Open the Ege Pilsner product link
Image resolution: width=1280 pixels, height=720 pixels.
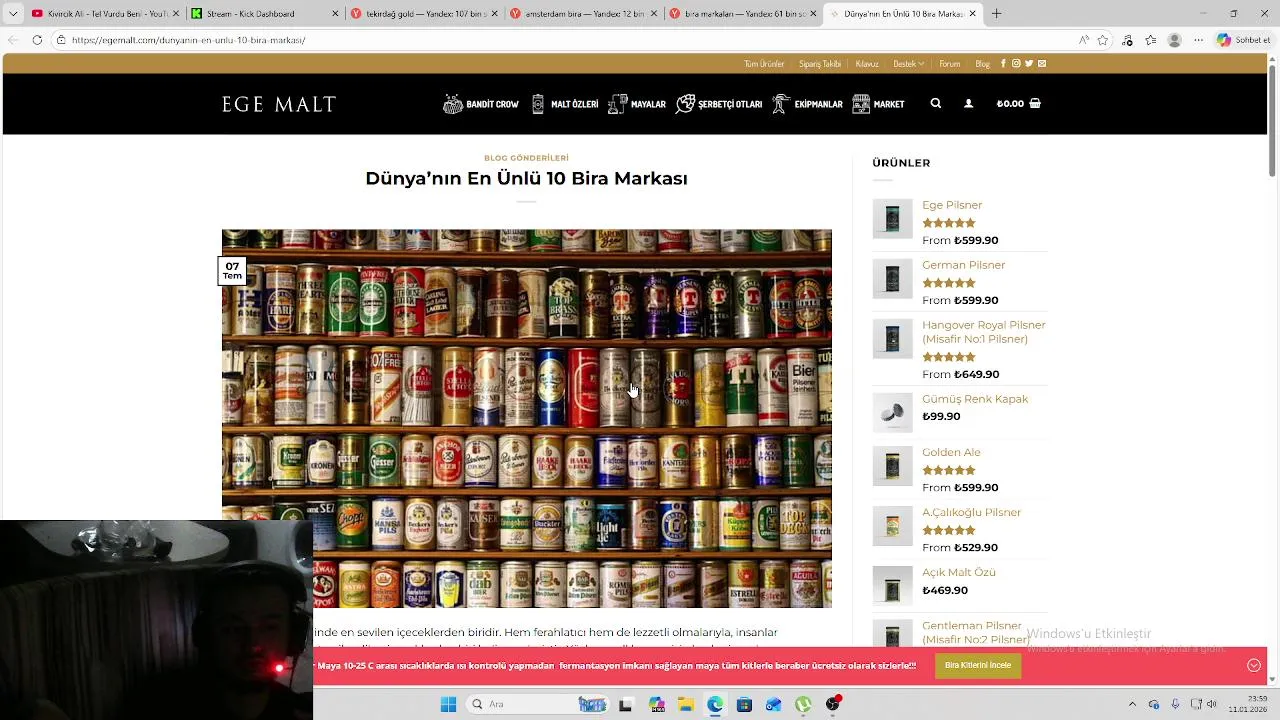(952, 205)
